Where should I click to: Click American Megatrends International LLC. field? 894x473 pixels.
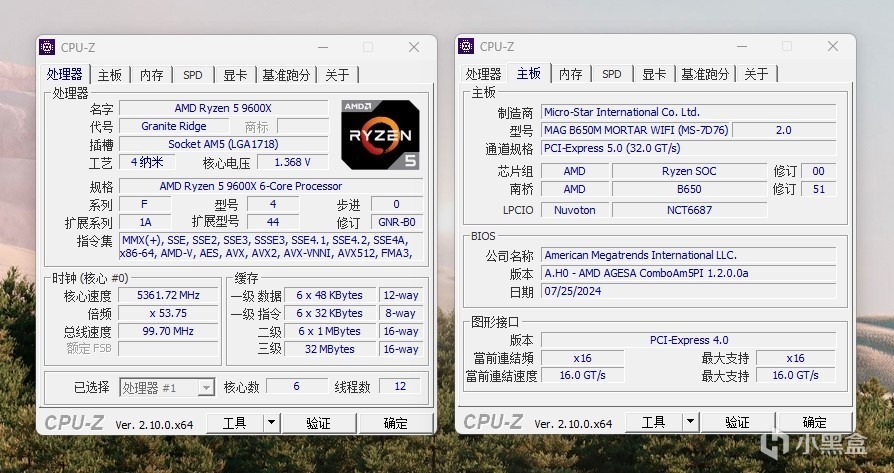coord(689,255)
